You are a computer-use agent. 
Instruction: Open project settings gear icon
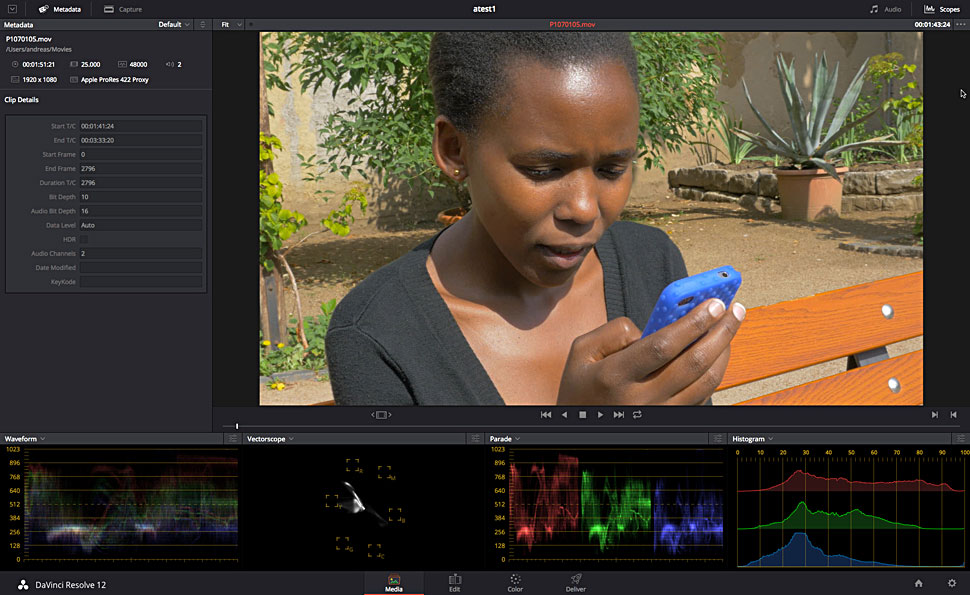click(951, 583)
